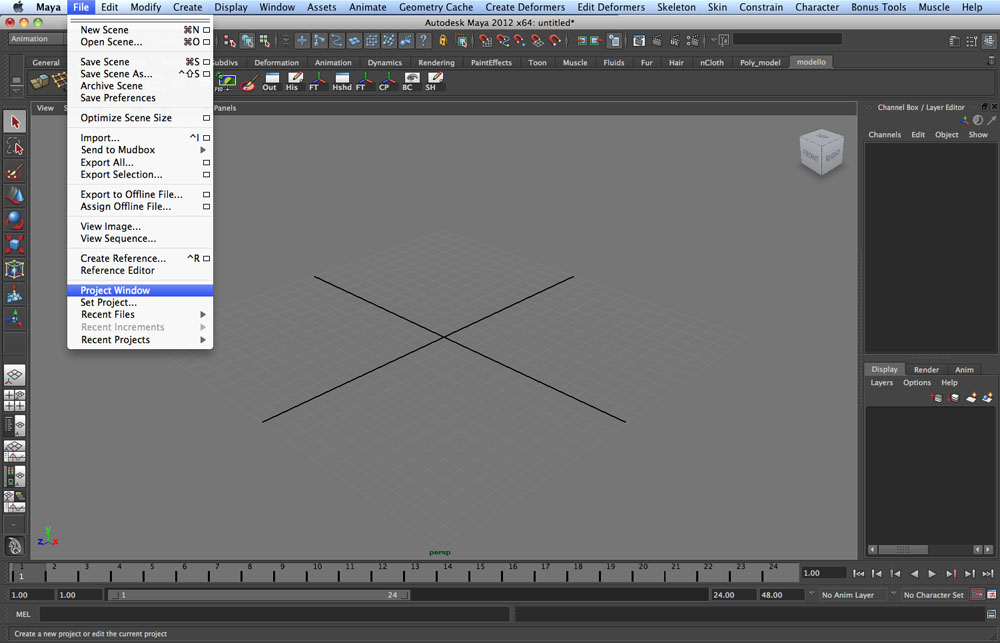Switch to Persp/Graph Editor layout
The height and width of the screenshot is (643, 1000).
pos(15,452)
